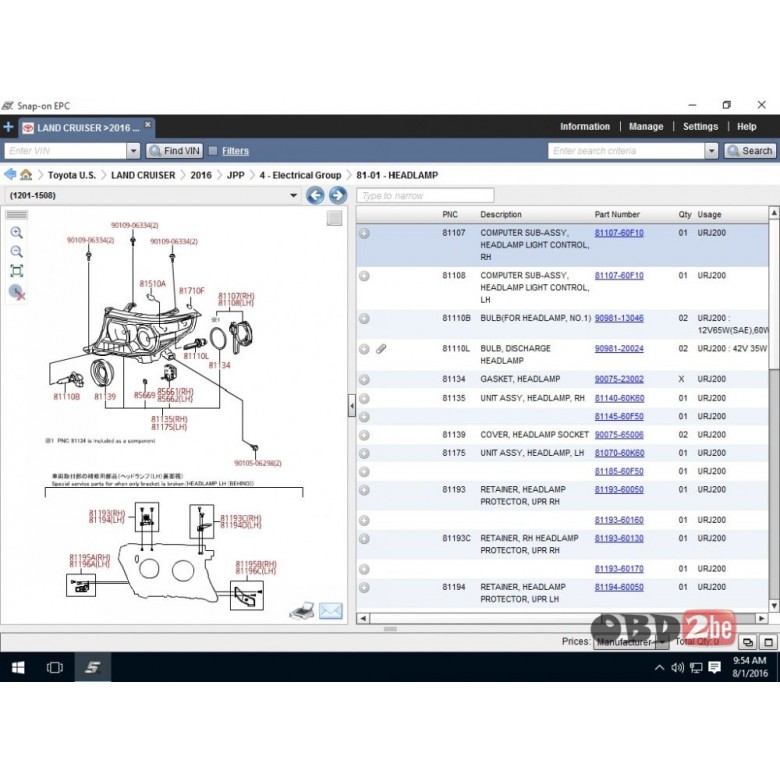
Task: Go to previous illustration with left arrow
Action: (315, 195)
